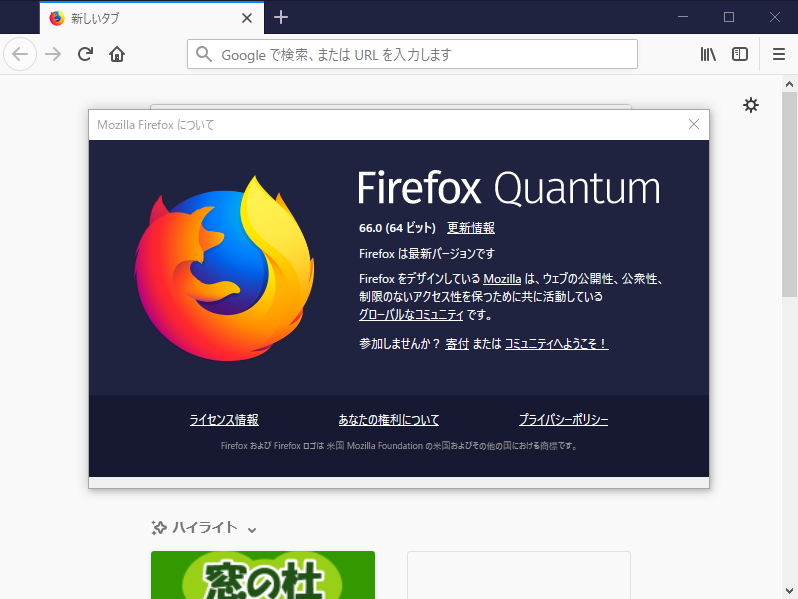Open the 寄付 donation link

click(x=457, y=344)
